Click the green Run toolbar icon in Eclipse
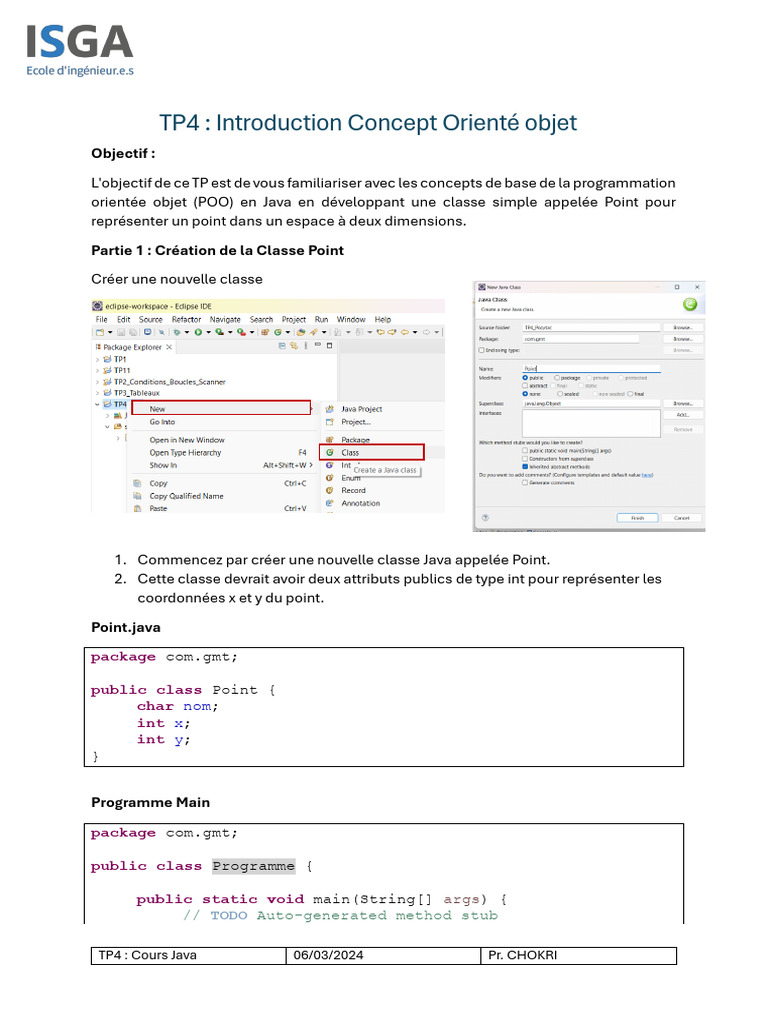768x1024 pixels. coord(197,332)
